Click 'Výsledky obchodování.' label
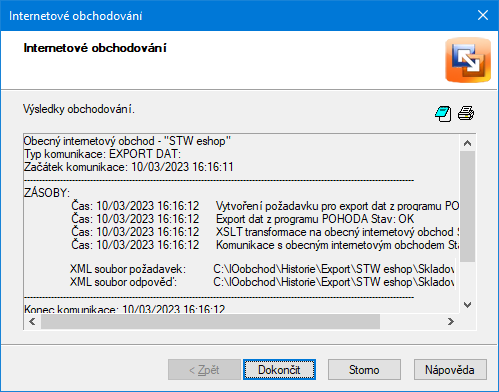This screenshot has height=392, width=499. pos(79,109)
